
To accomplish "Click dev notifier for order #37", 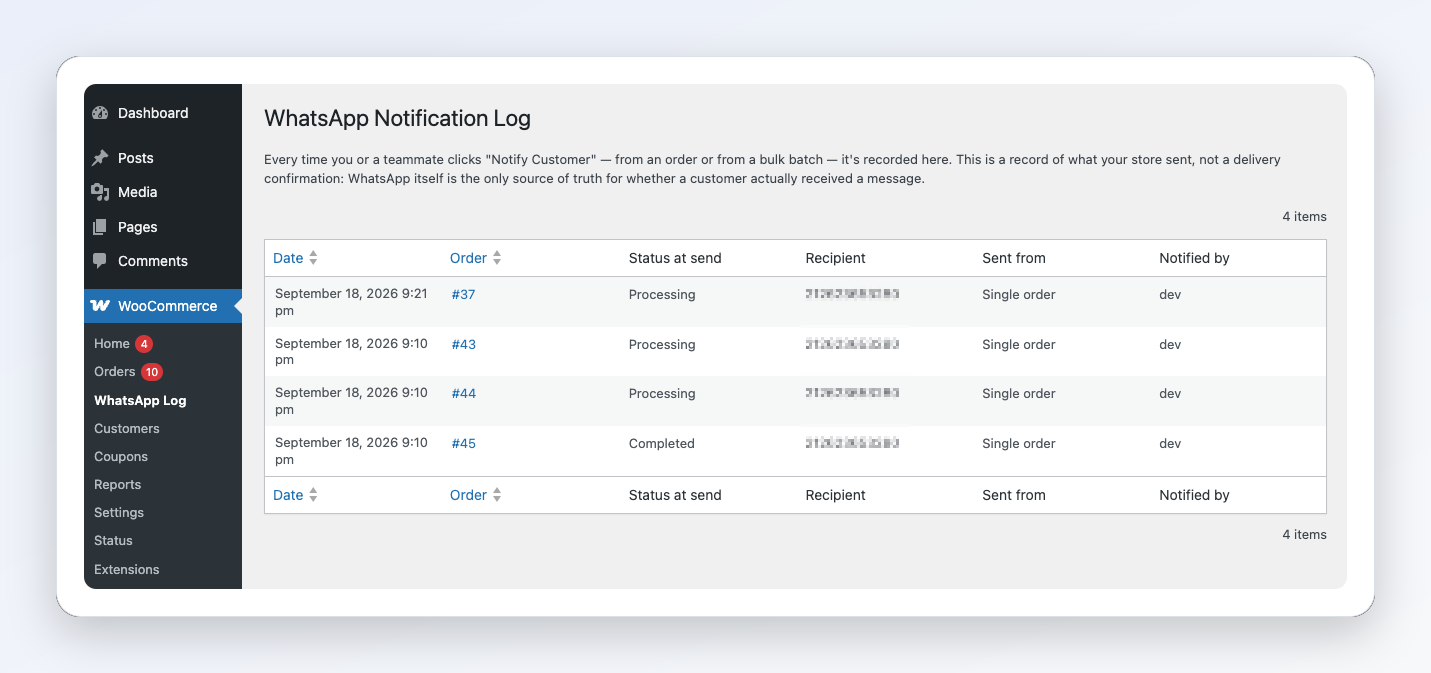I will point(1170,295).
